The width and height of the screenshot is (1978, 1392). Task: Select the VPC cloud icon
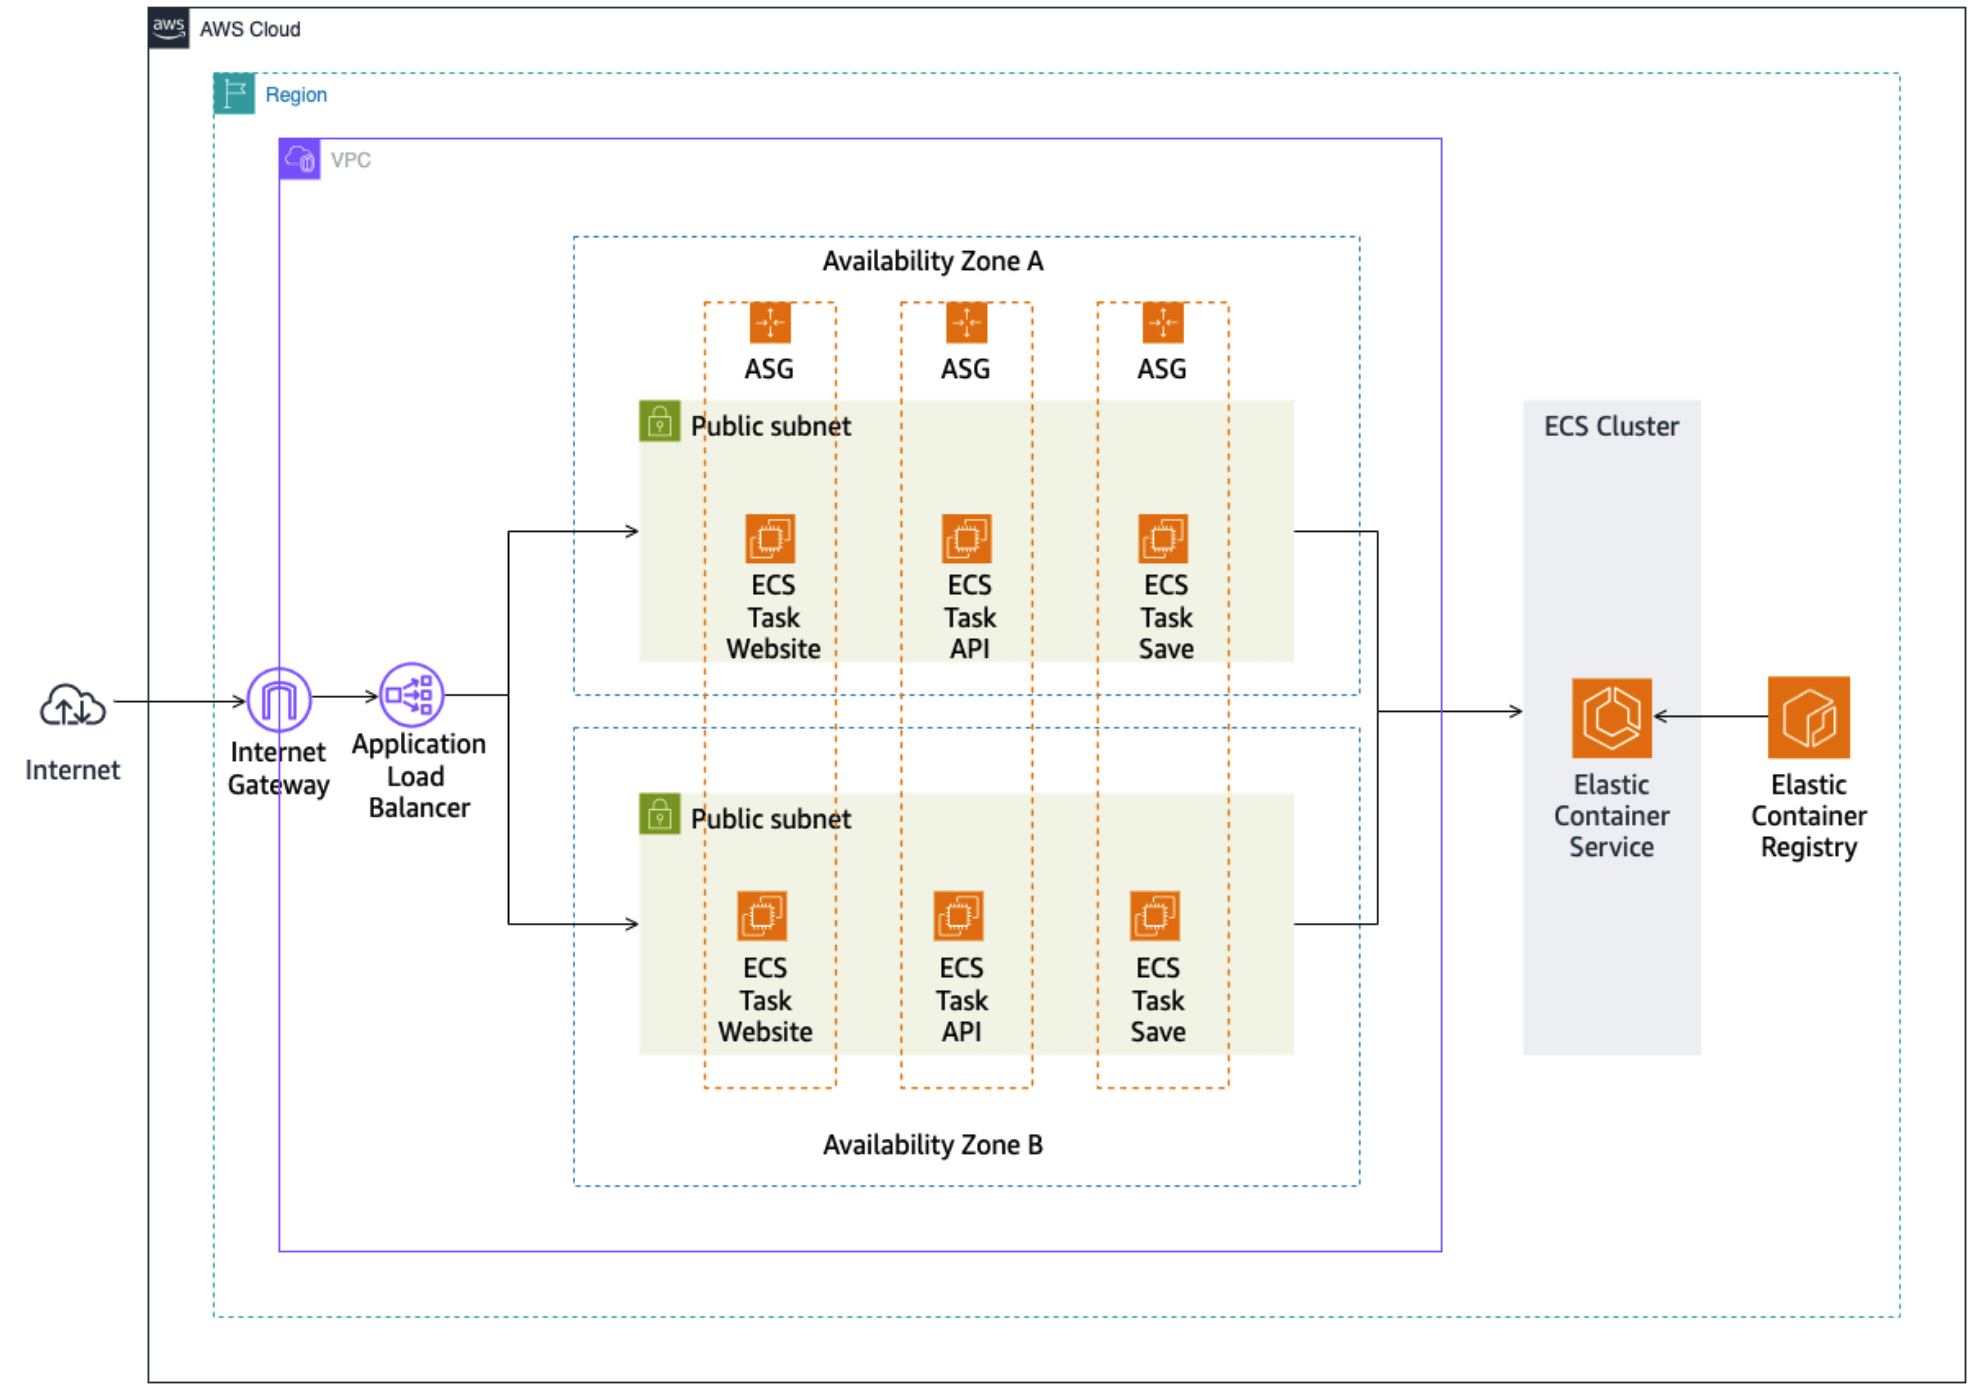299,159
